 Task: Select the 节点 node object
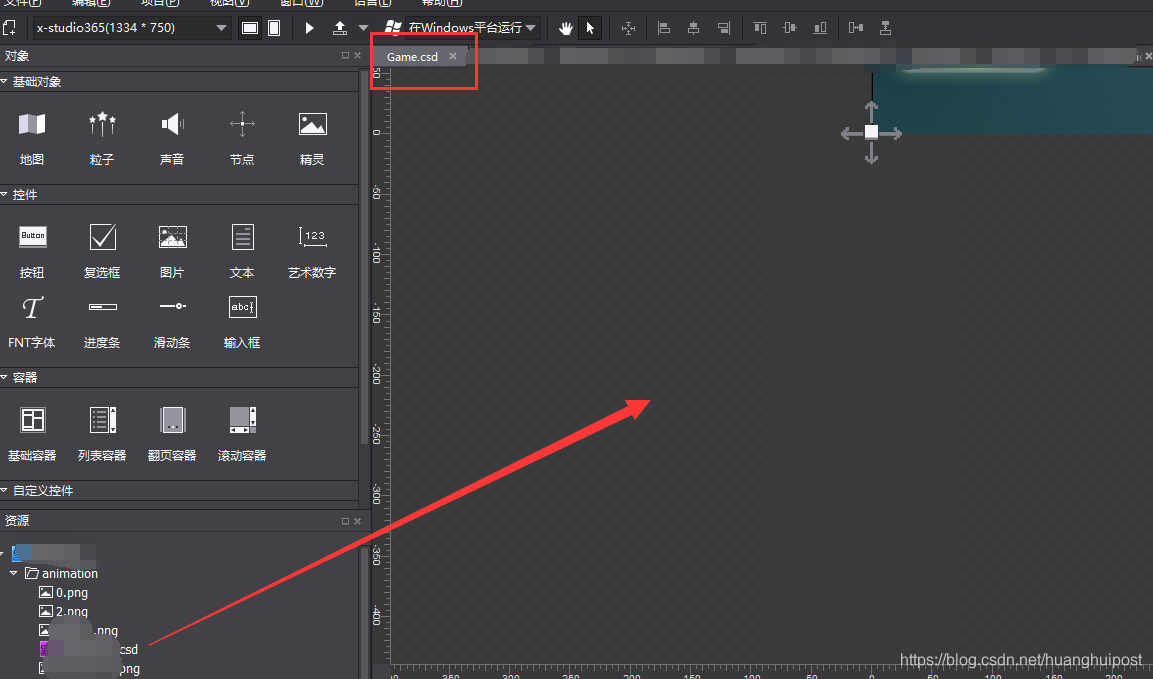[x=242, y=138]
